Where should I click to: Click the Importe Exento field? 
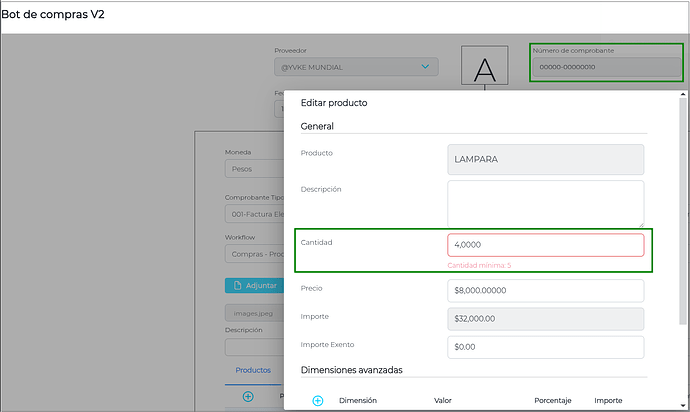click(545, 347)
